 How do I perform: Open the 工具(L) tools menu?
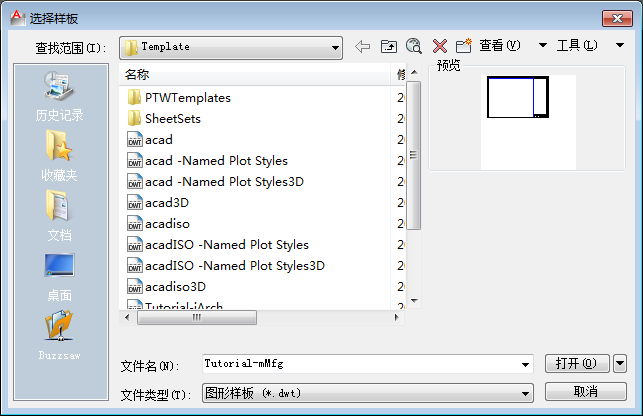[577, 46]
